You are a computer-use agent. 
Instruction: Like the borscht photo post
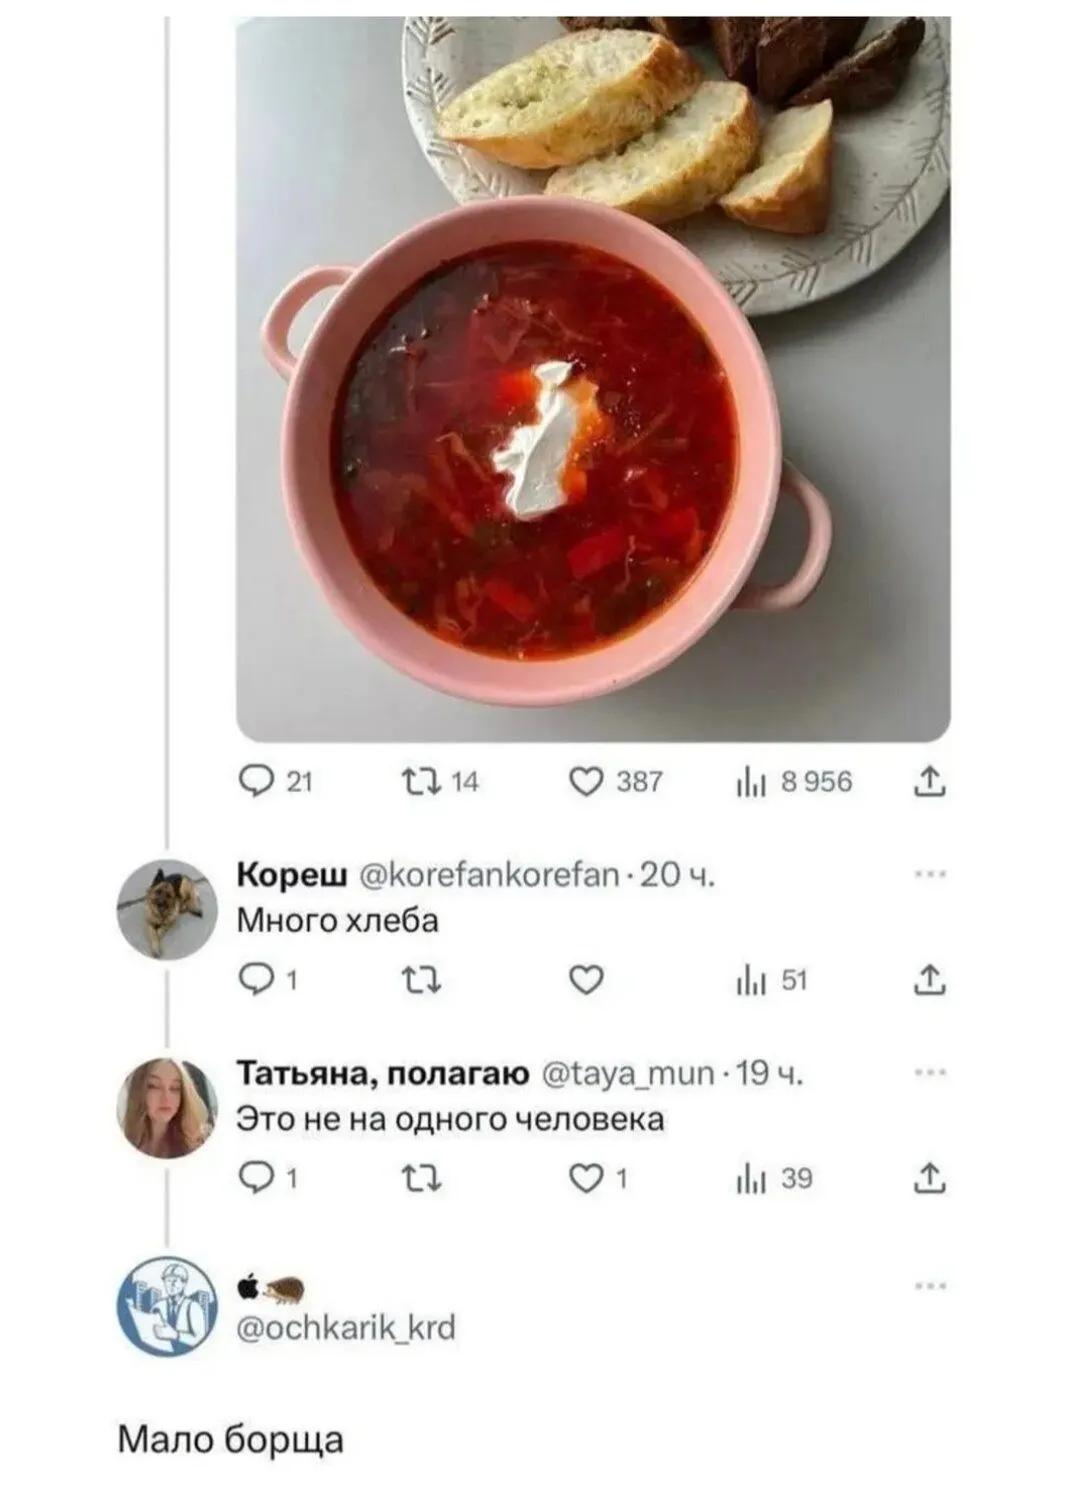click(587, 781)
